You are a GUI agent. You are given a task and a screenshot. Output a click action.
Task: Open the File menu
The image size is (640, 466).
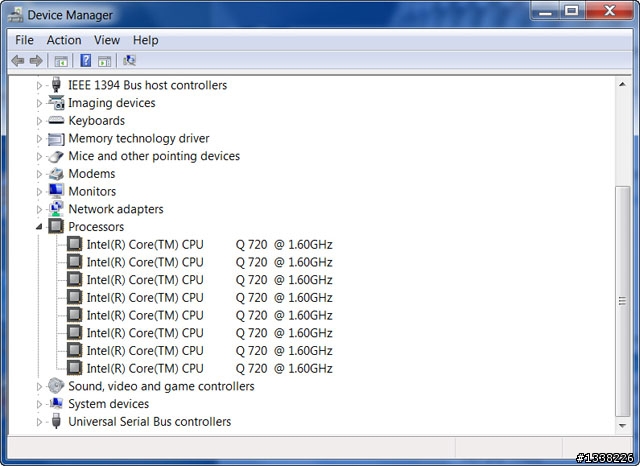click(x=24, y=40)
